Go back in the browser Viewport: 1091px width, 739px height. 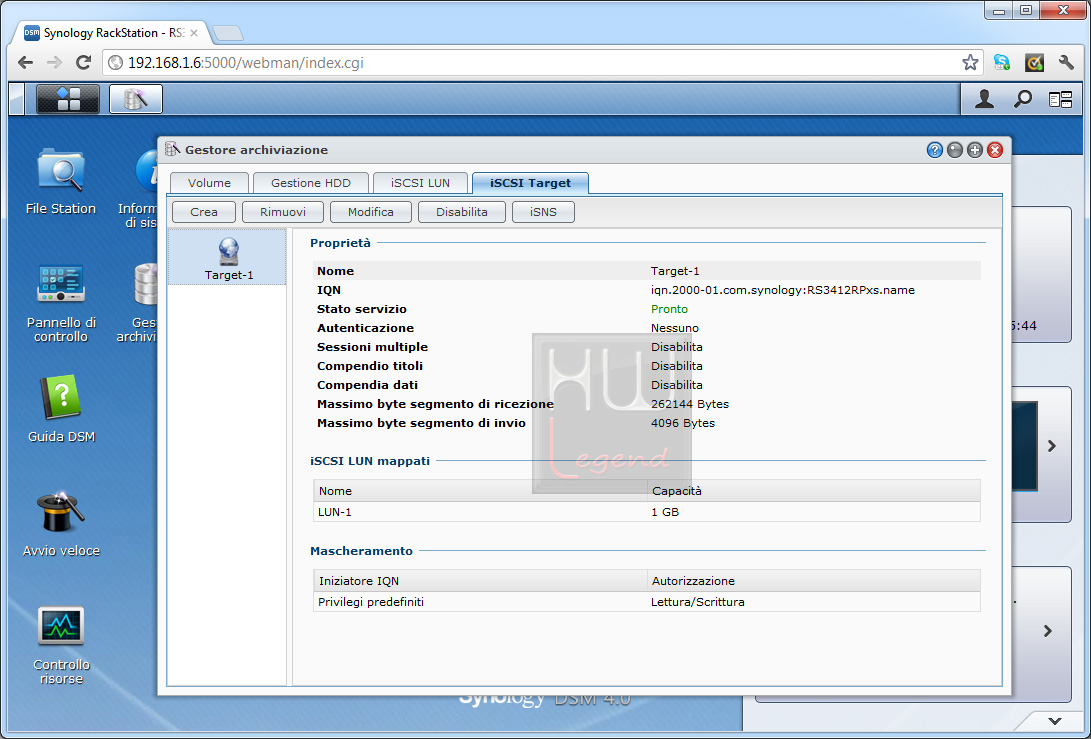(26, 63)
